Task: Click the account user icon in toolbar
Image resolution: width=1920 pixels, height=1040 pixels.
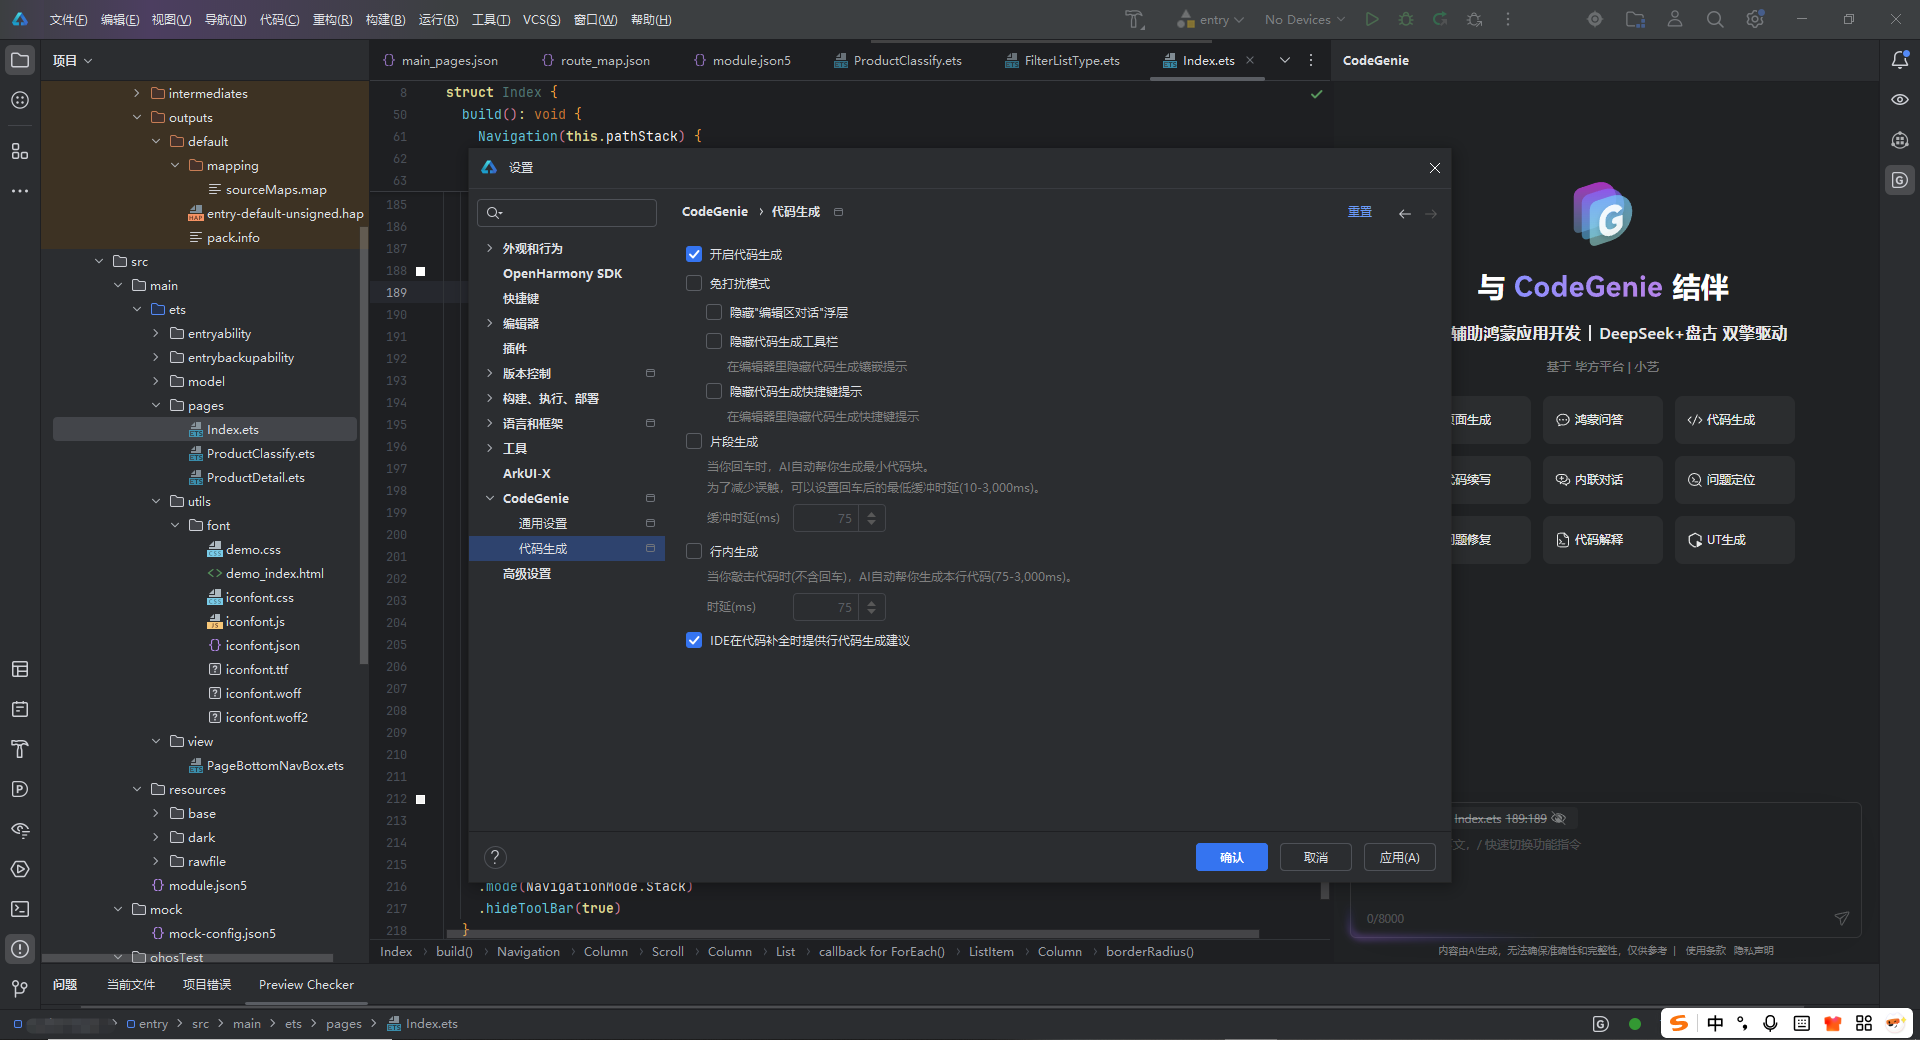Action: click(x=1675, y=19)
